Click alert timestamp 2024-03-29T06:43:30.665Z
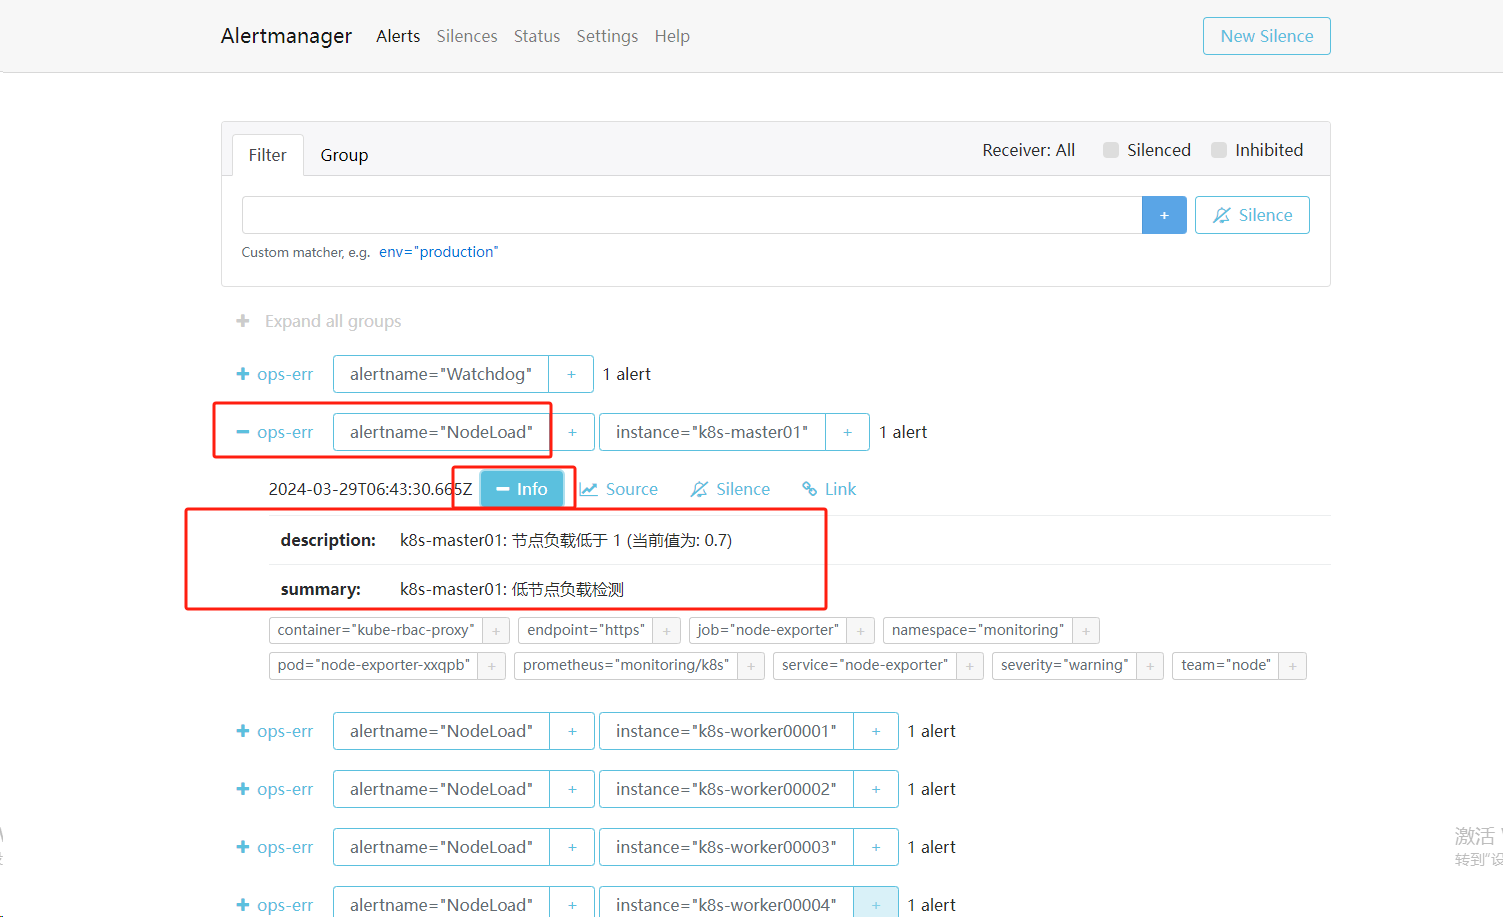1503x917 pixels. (x=370, y=489)
